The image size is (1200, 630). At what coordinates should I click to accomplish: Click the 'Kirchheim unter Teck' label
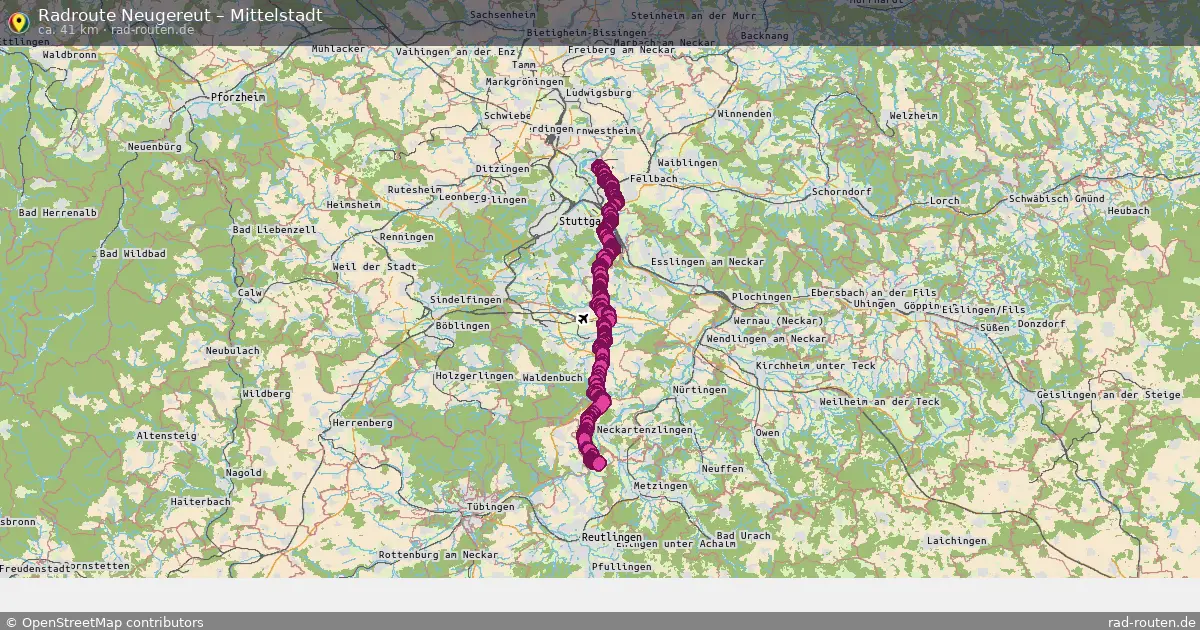816,366
